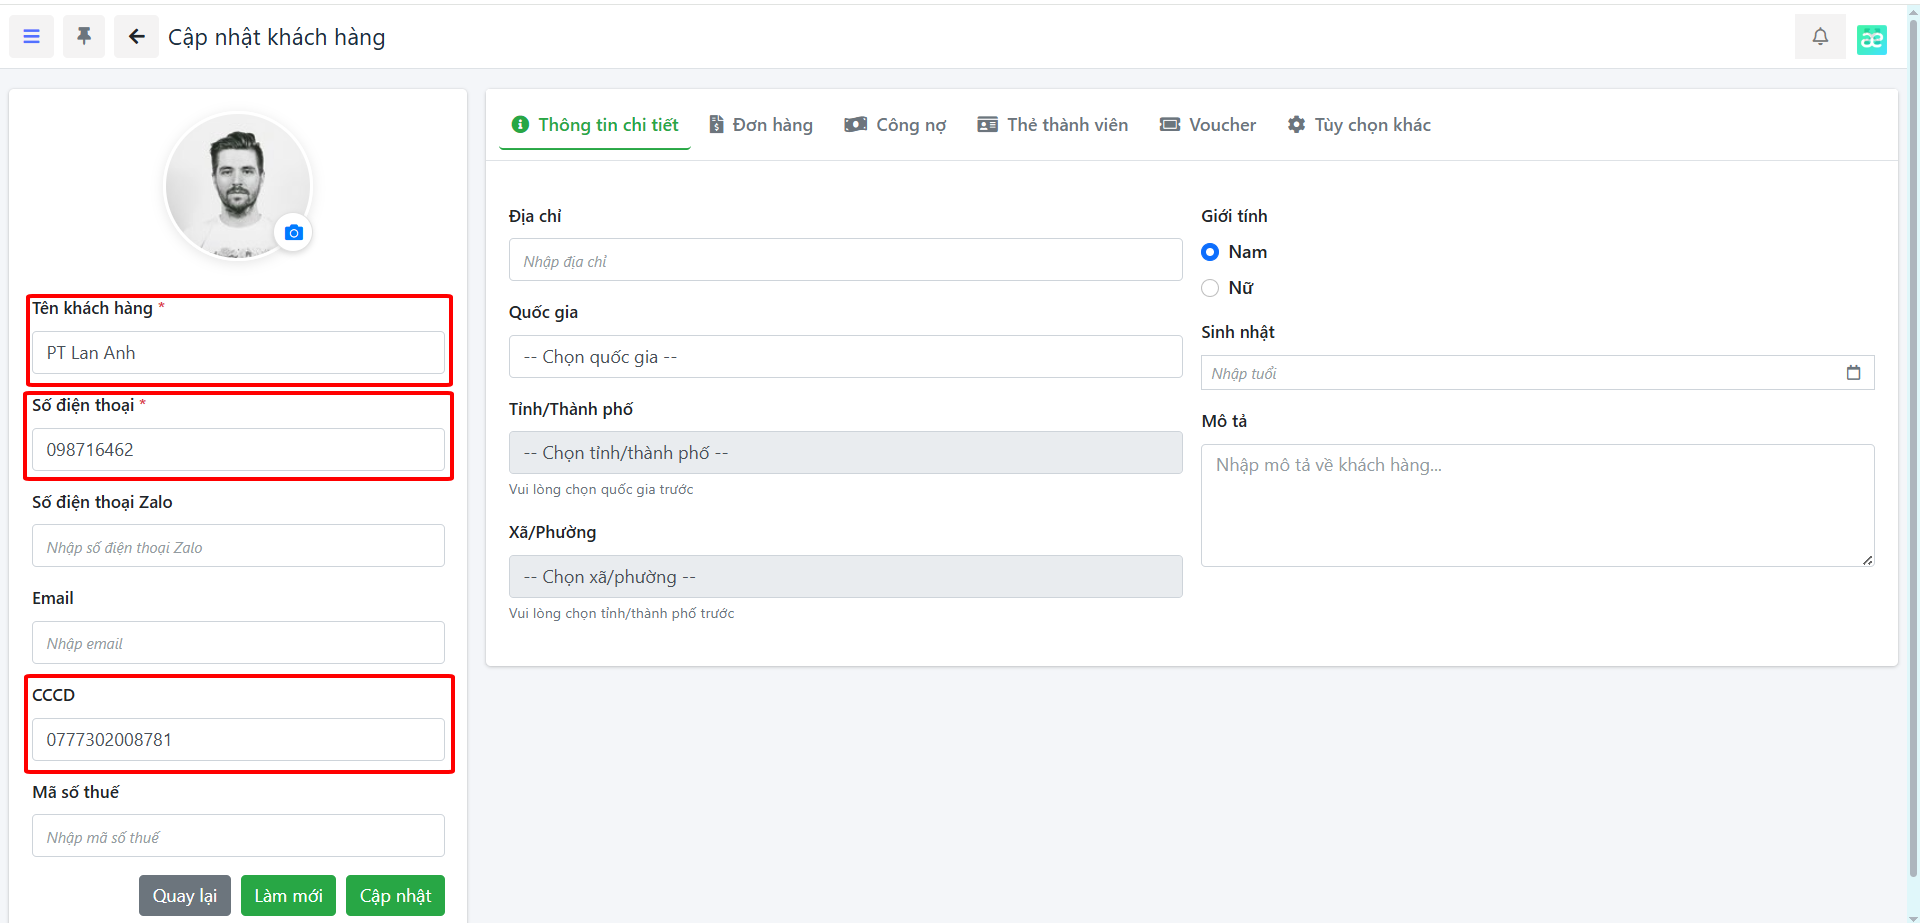Switch to the Đơn hàng tab
1920x923 pixels.
(761, 125)
